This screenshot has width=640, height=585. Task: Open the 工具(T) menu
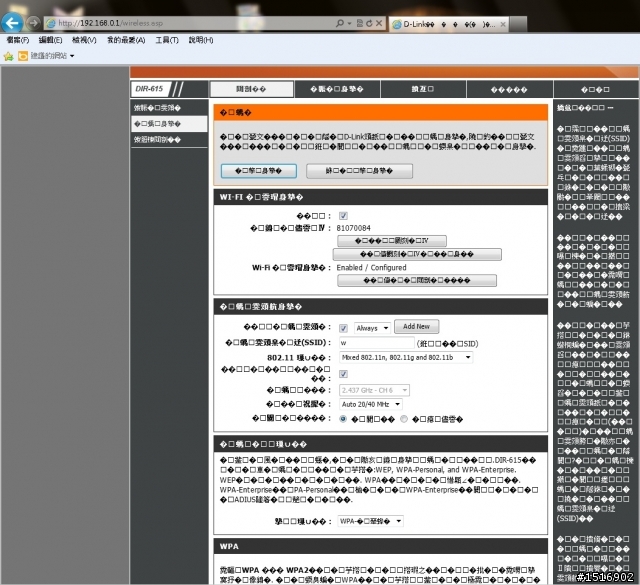point(167,40)
